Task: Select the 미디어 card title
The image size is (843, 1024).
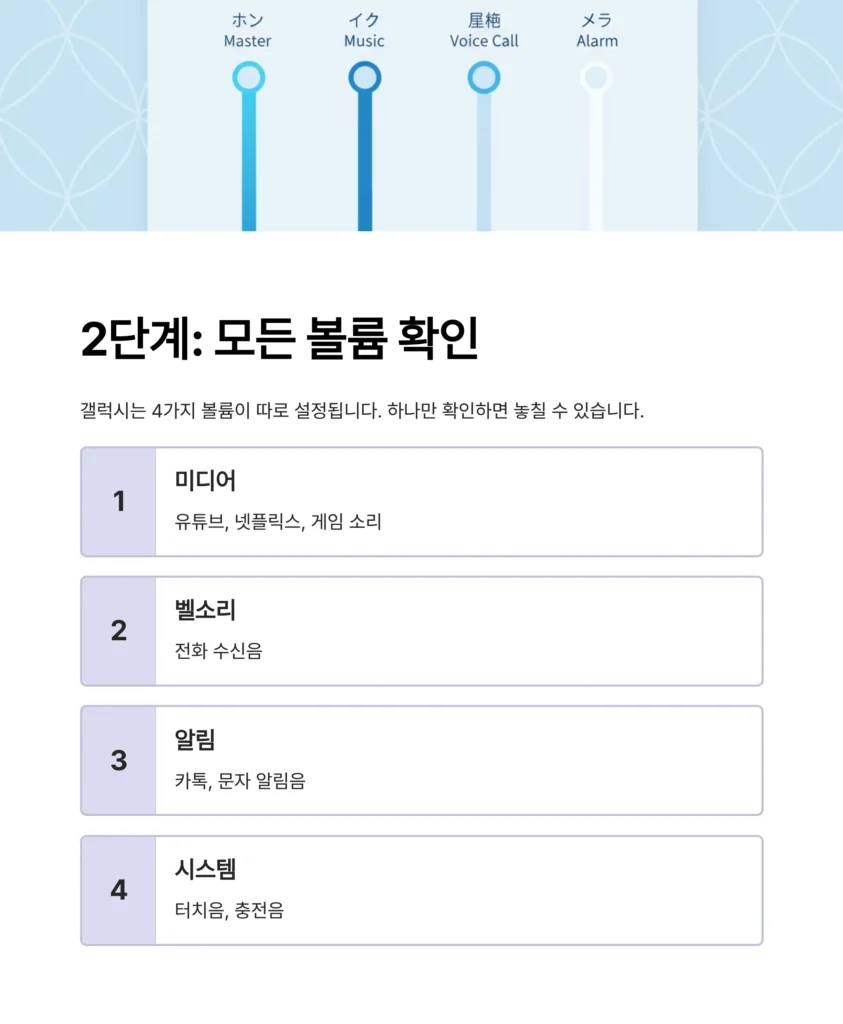Action: tap(205, 481)
